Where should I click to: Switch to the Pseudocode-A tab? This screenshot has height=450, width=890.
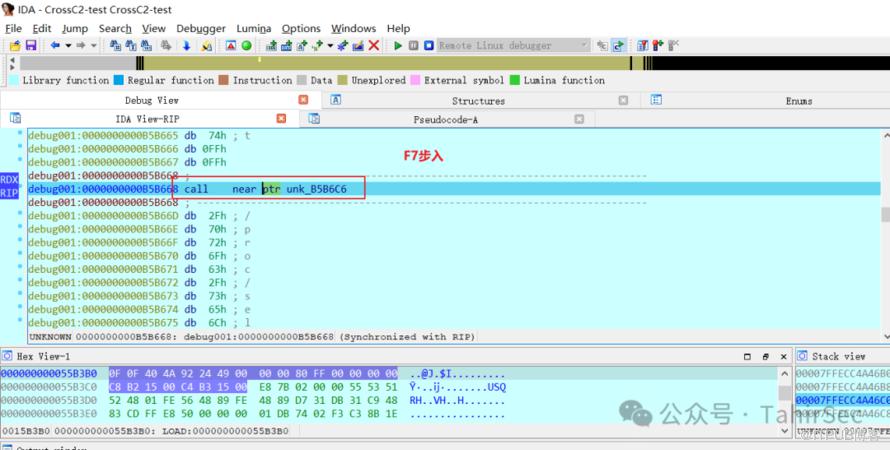click(x=446, y=120)
